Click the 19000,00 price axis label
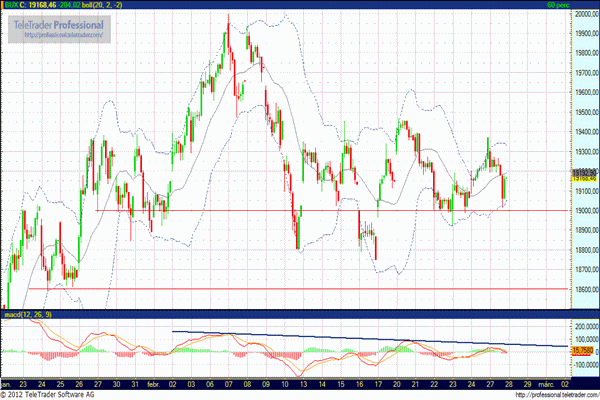 [x=586, y=211]
